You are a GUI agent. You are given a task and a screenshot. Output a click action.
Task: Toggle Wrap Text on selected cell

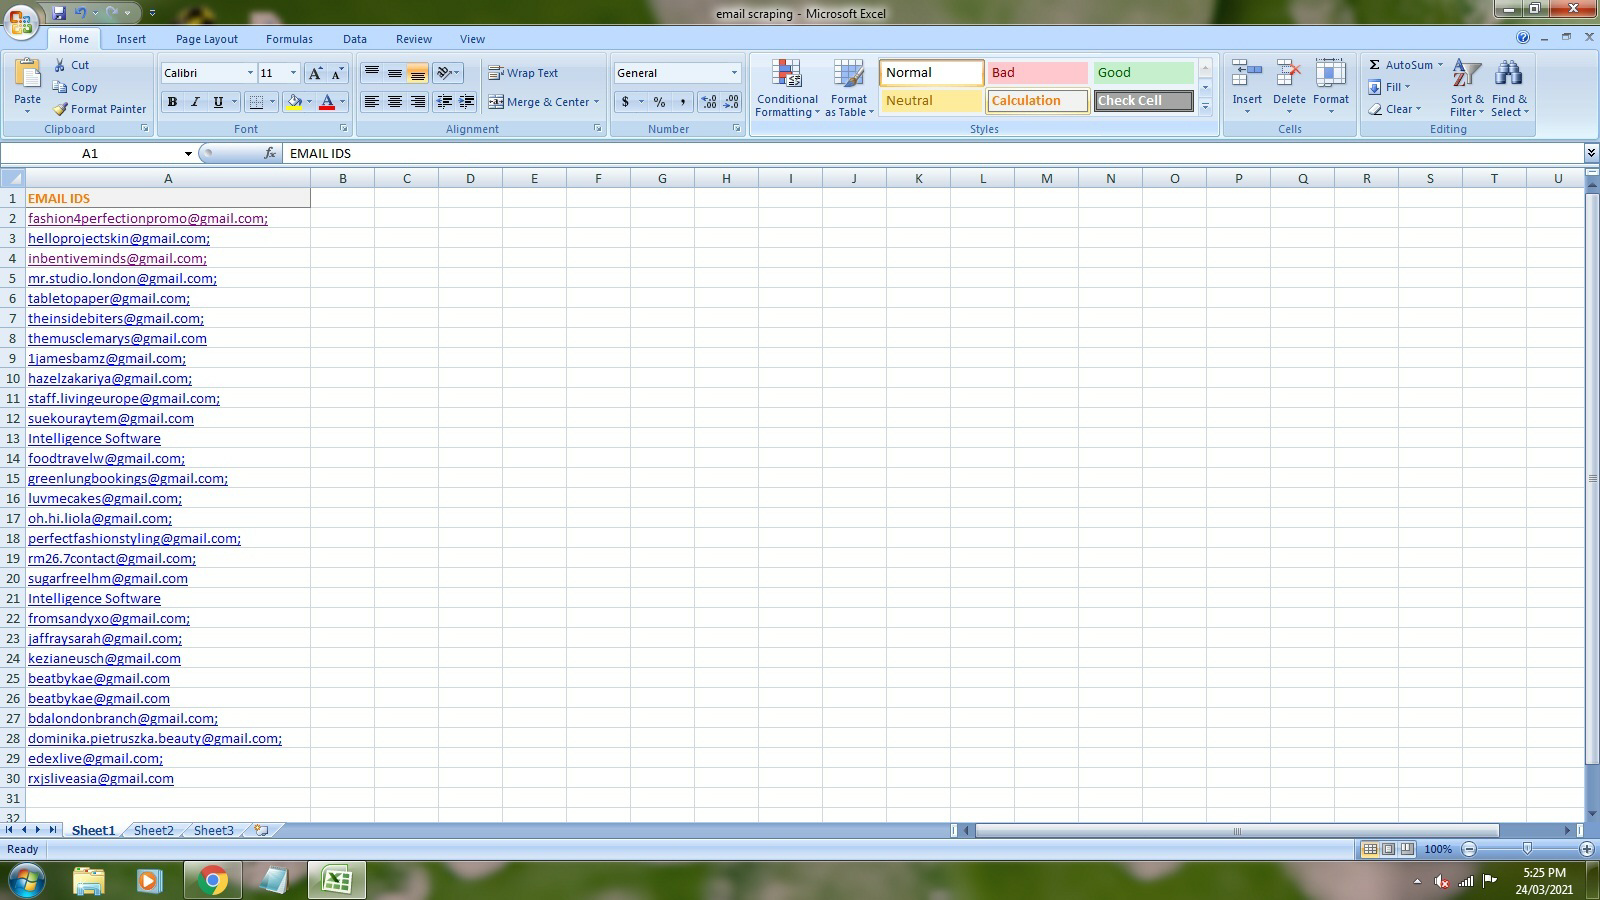[x=523, y=73]
